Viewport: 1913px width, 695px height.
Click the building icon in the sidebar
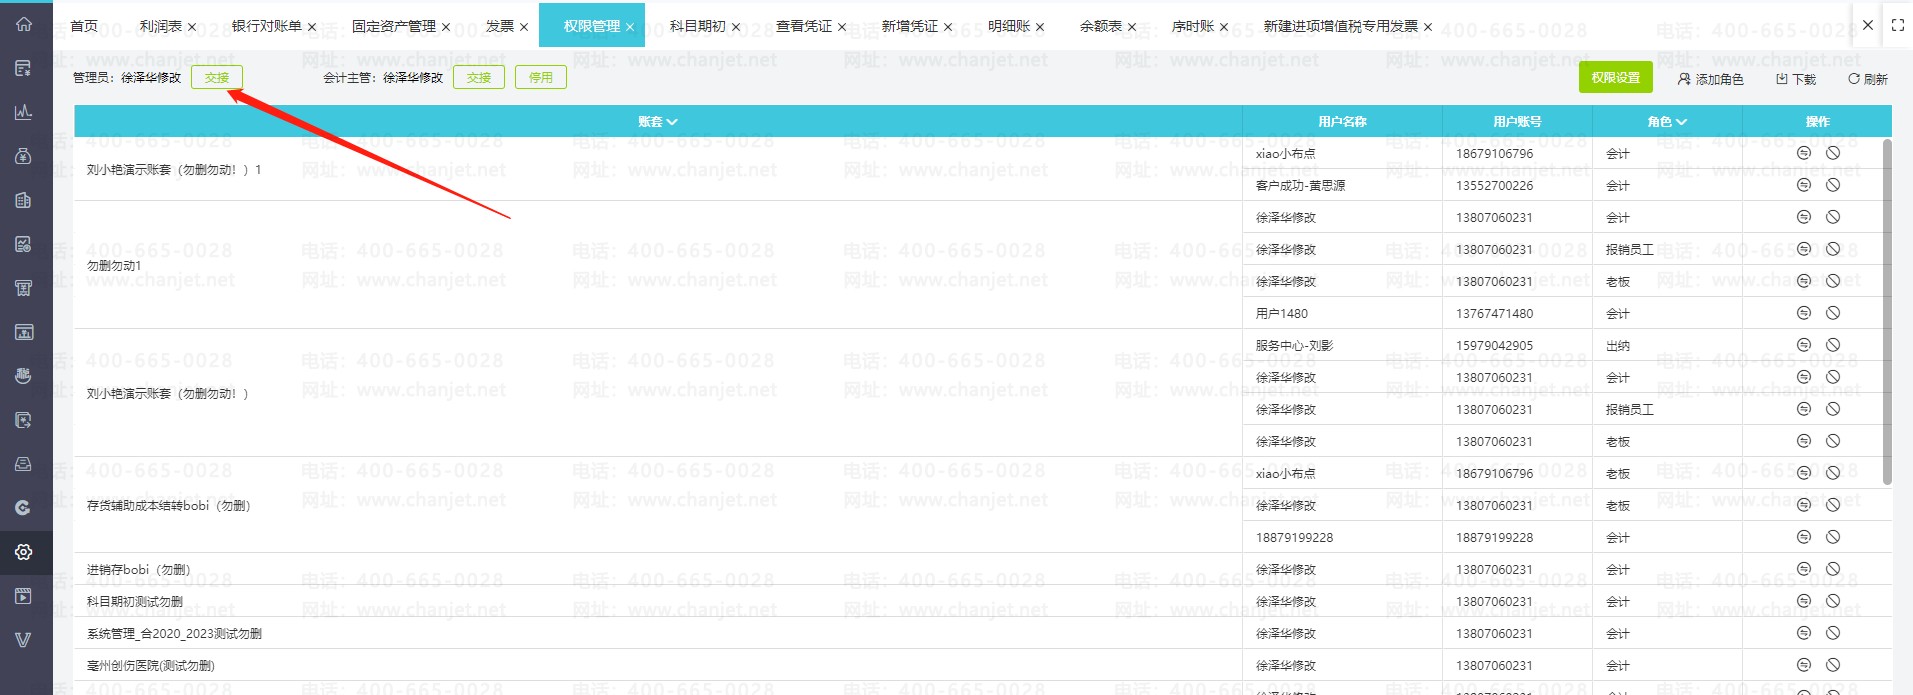24,200
